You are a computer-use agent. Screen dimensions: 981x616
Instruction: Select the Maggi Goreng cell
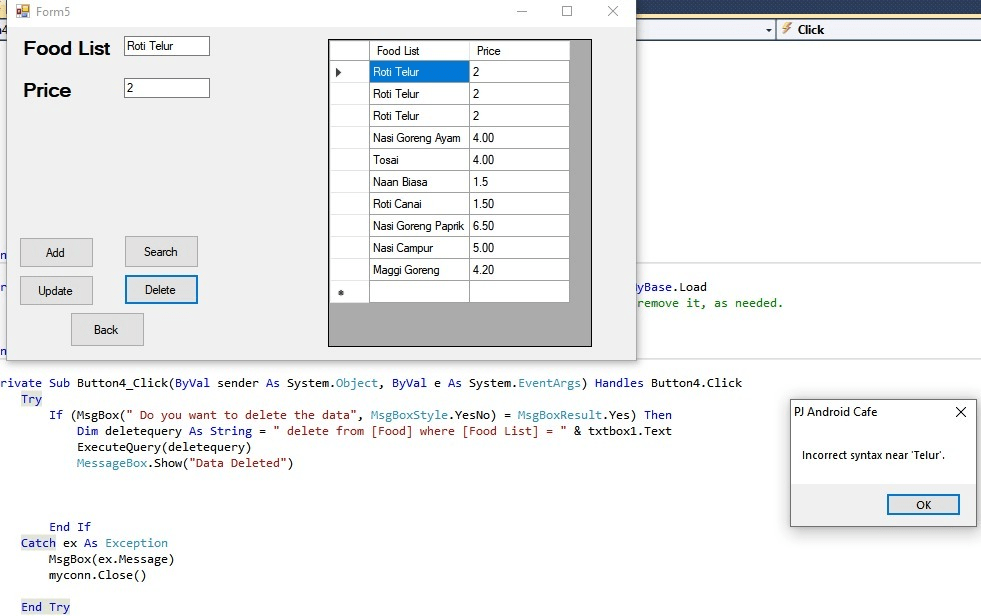[x=419, y=270]
